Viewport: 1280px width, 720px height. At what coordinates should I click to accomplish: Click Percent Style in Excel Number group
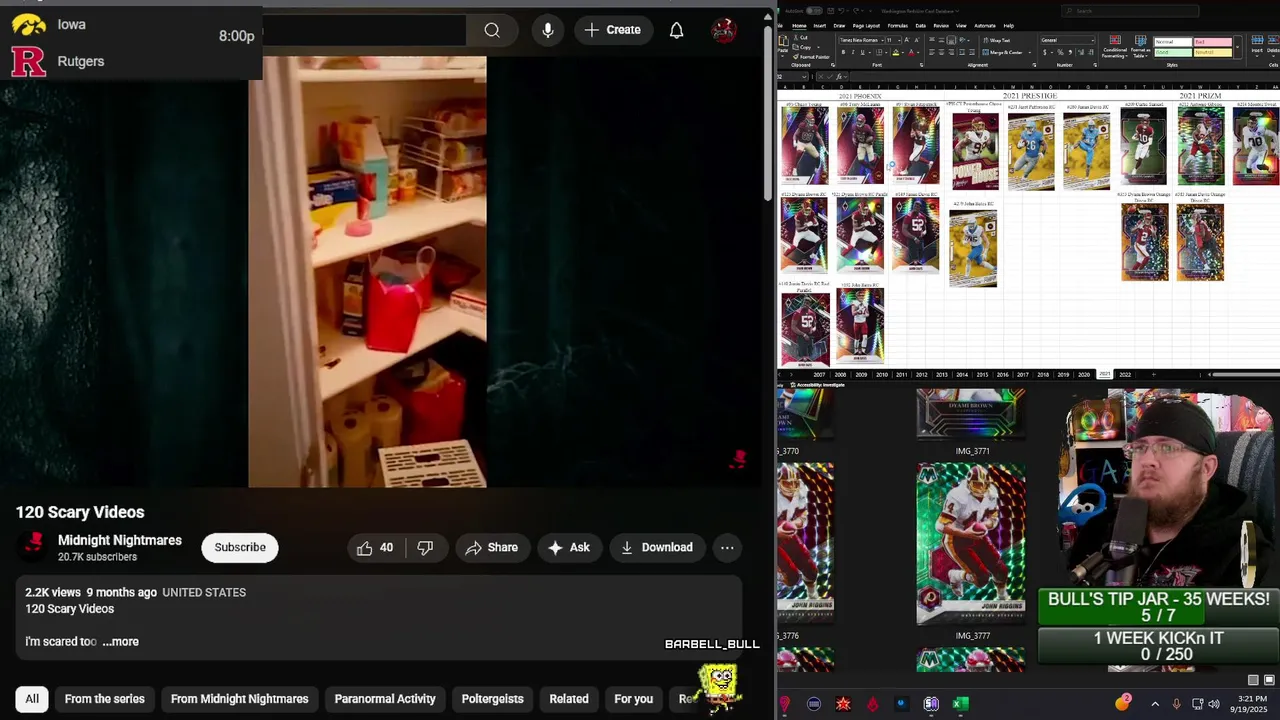pos(1060,52)
